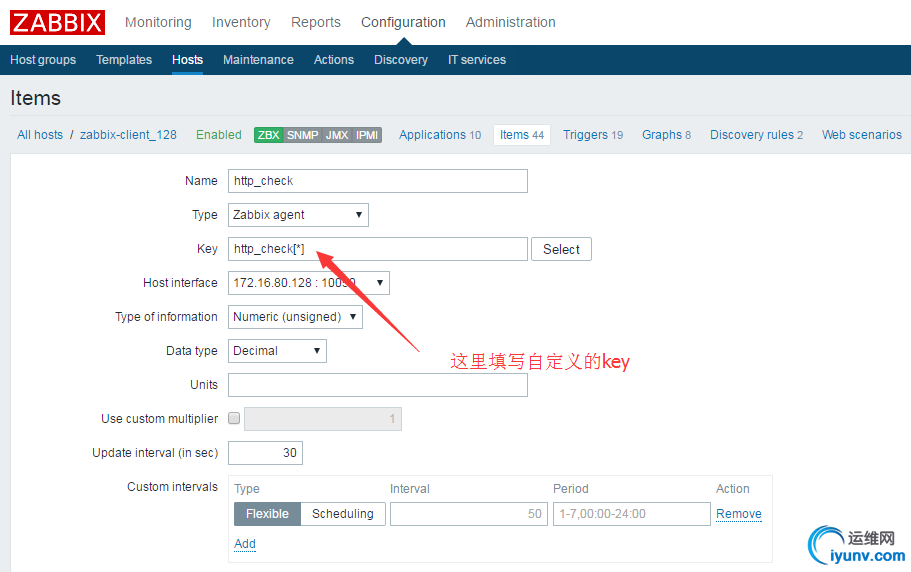Open the Data type dropdown (Decimal)

277,351
